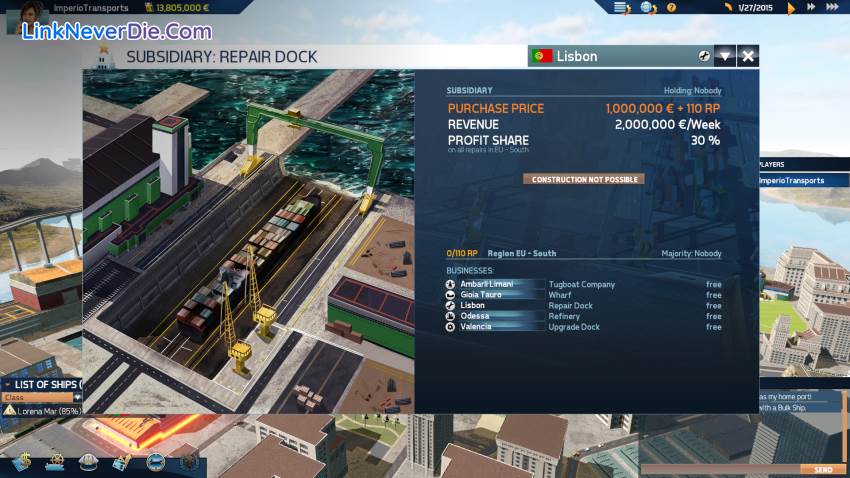Image resolution: width=850 pixels, height=478 pixels.
Task: Click the tugboat icon next to Ambarli Limani
Action: (450, 284)
